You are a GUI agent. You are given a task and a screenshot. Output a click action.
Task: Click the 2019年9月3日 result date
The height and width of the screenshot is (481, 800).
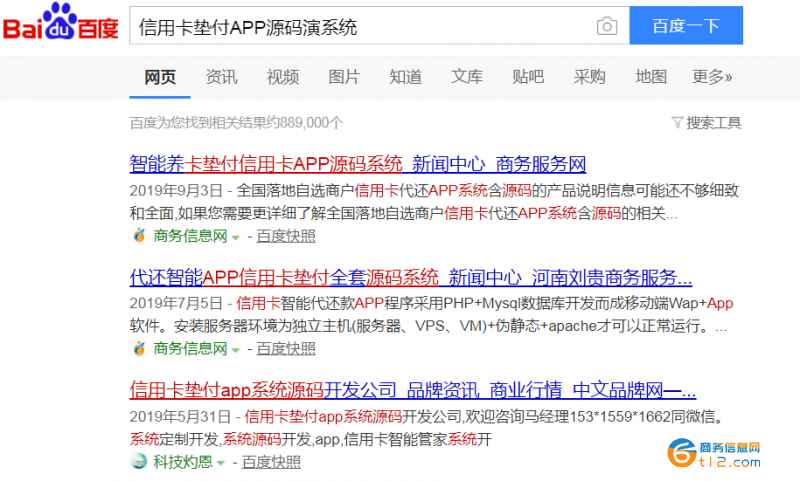[176, 191]
